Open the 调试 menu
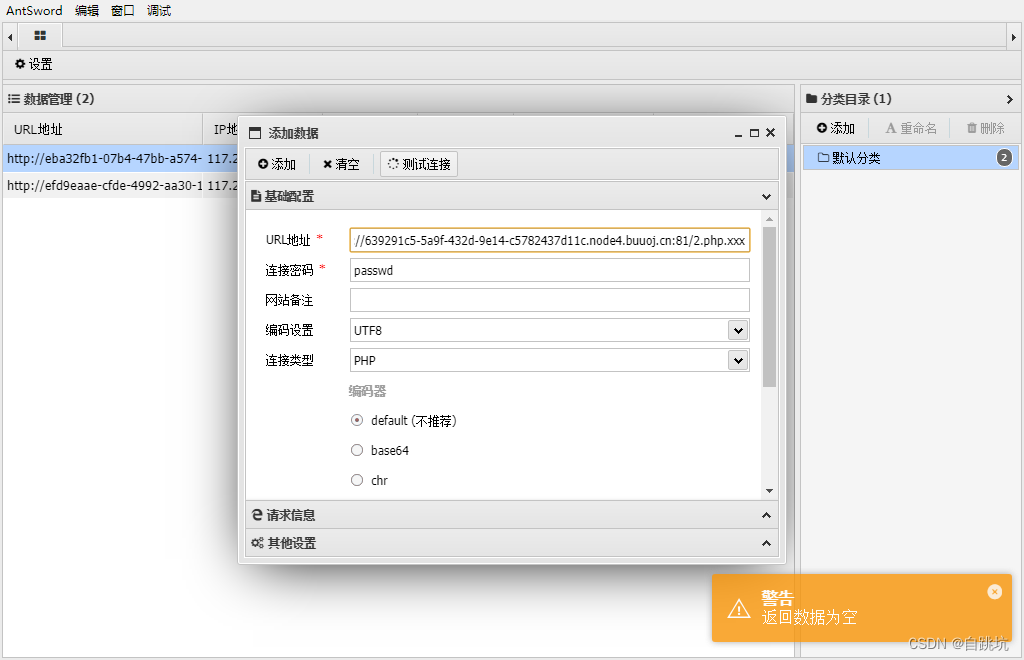1024x660 pixels. pos(159,10)
